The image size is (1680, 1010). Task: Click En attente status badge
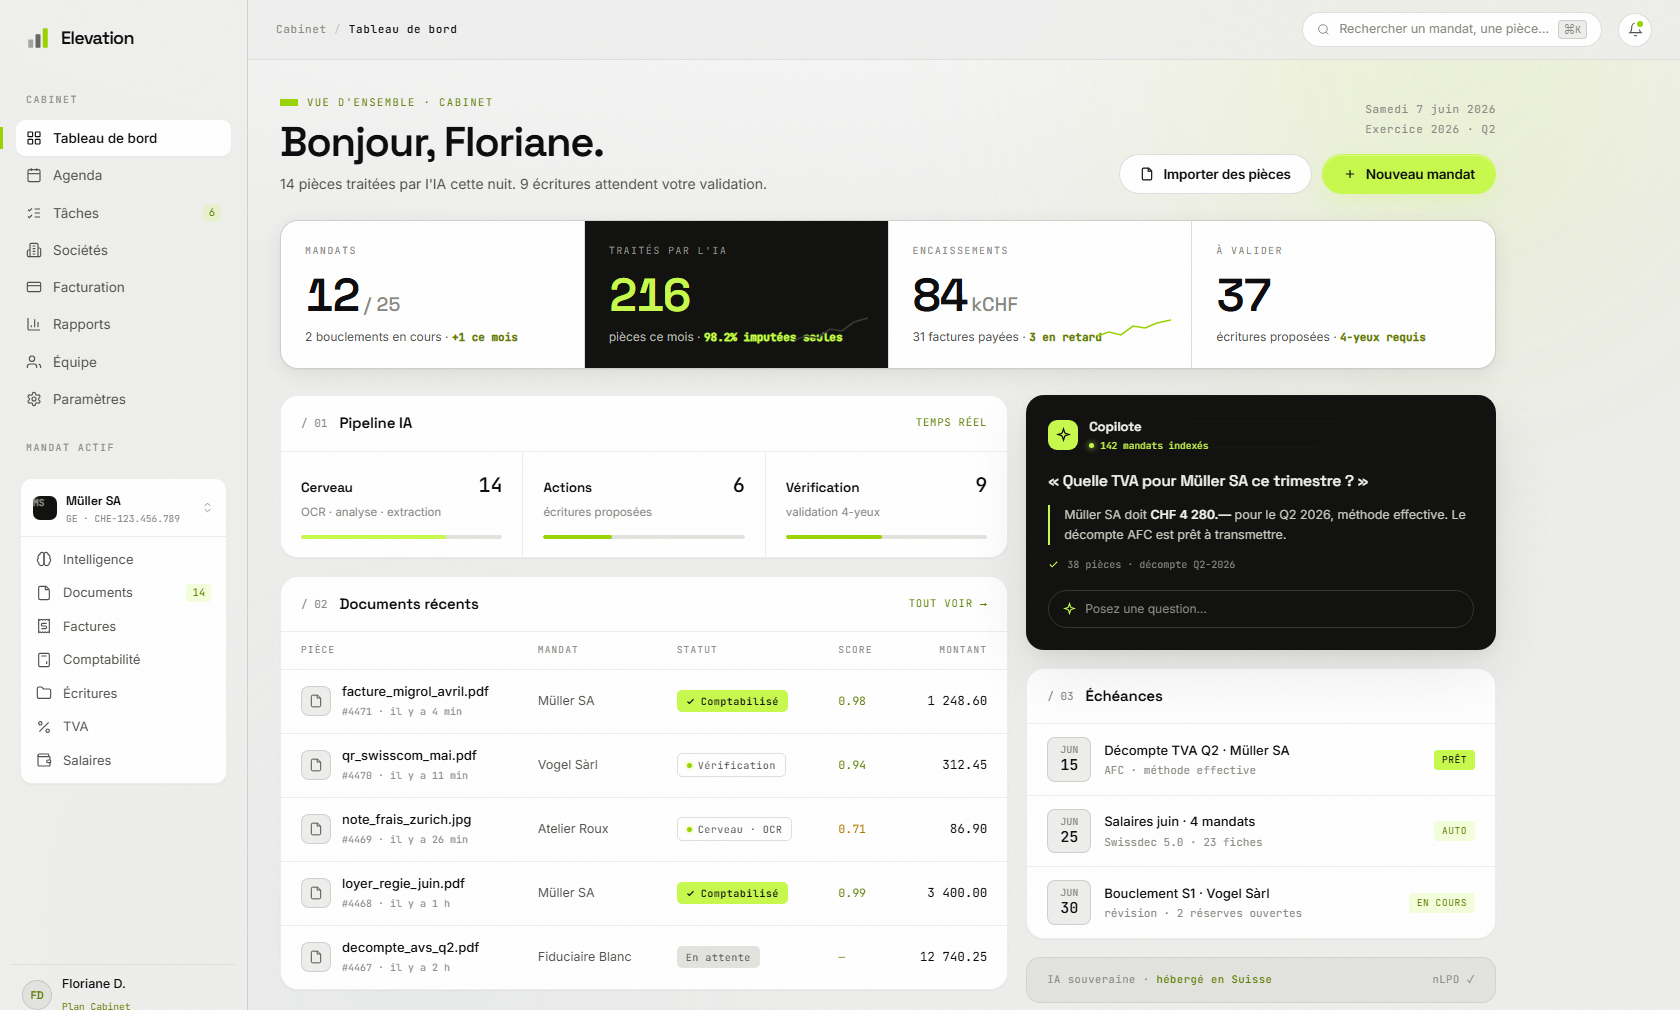click(x=718, y=957)
